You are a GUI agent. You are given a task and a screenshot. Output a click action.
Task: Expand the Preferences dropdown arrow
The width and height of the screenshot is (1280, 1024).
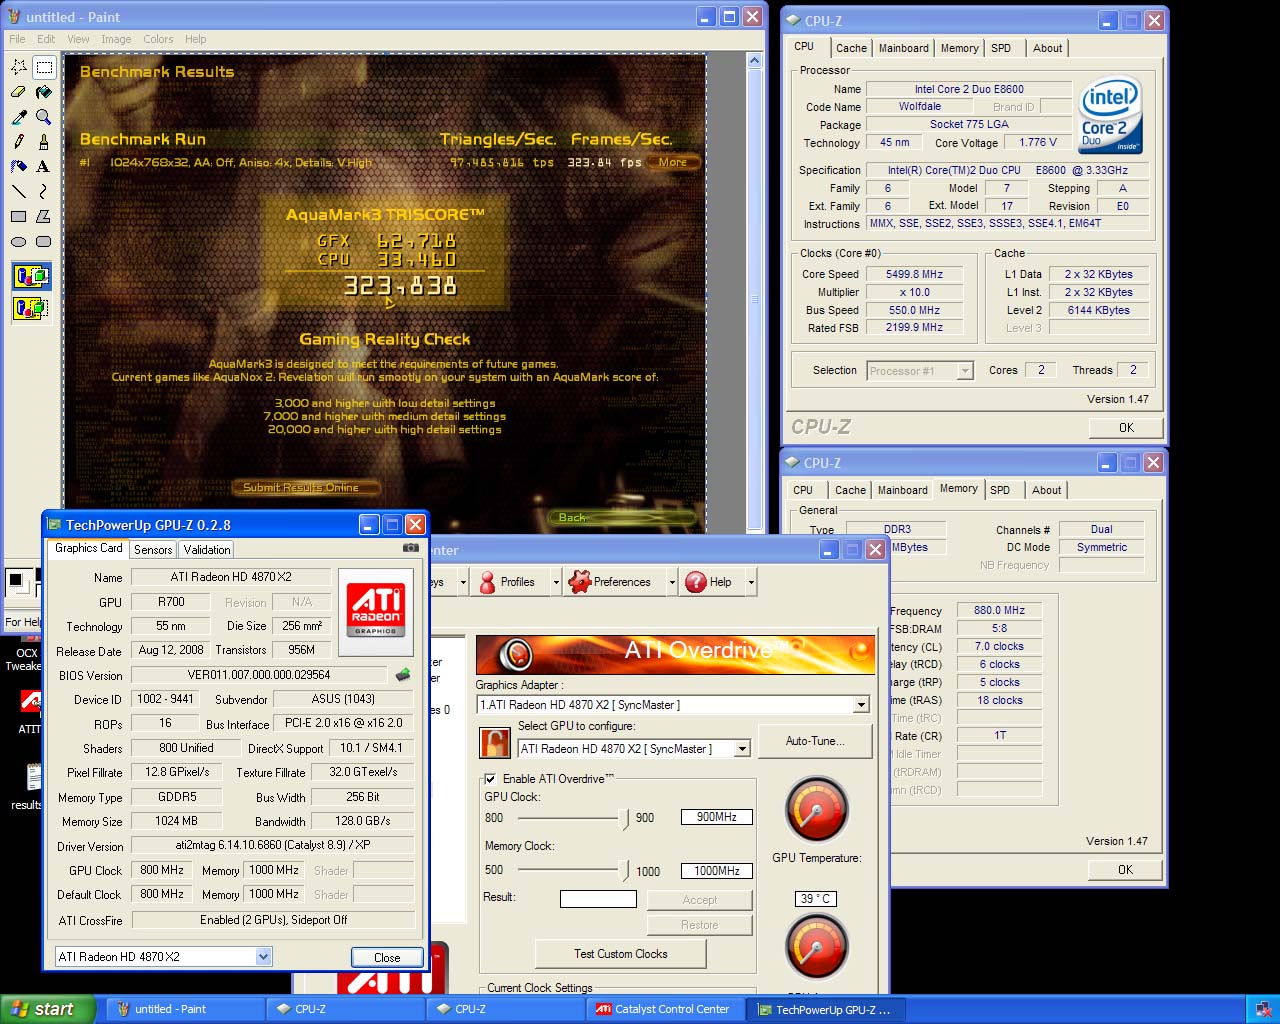672,582
